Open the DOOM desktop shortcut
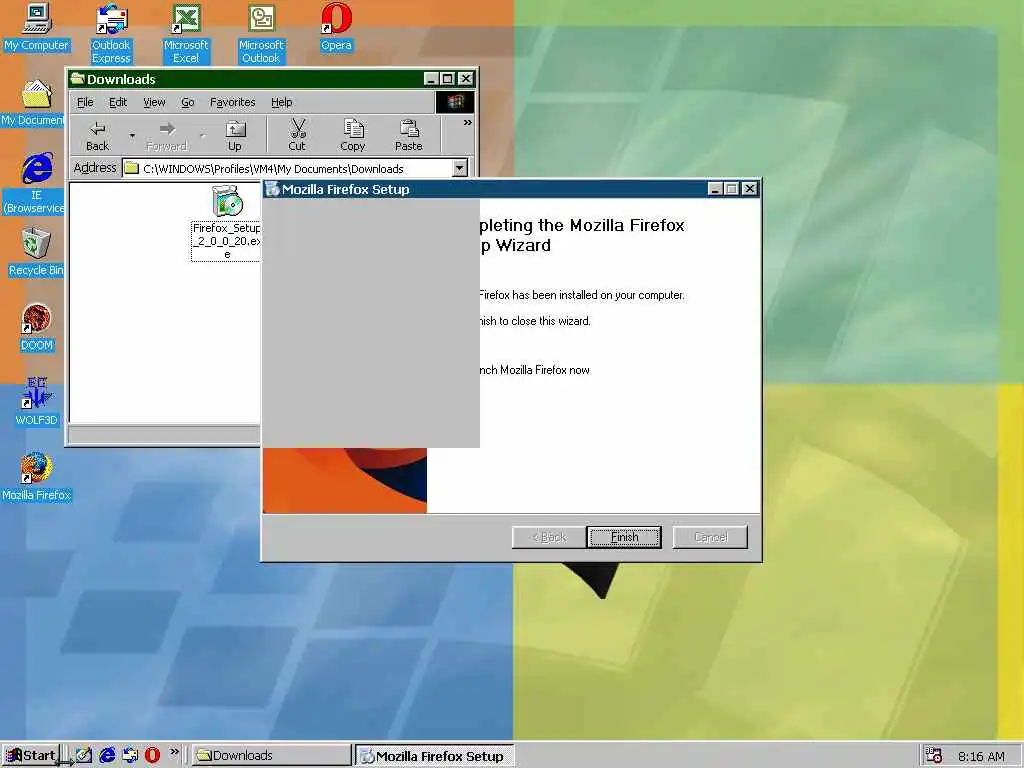The image size is (1024, 768). pyautogui.click(x=37, y=327)
